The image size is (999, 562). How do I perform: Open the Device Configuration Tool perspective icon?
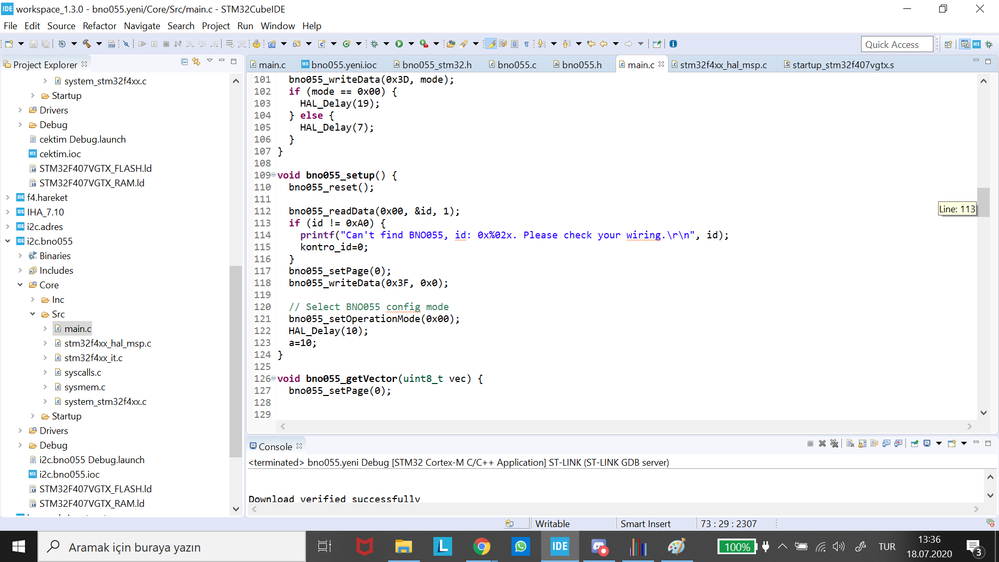pos(976,45)
